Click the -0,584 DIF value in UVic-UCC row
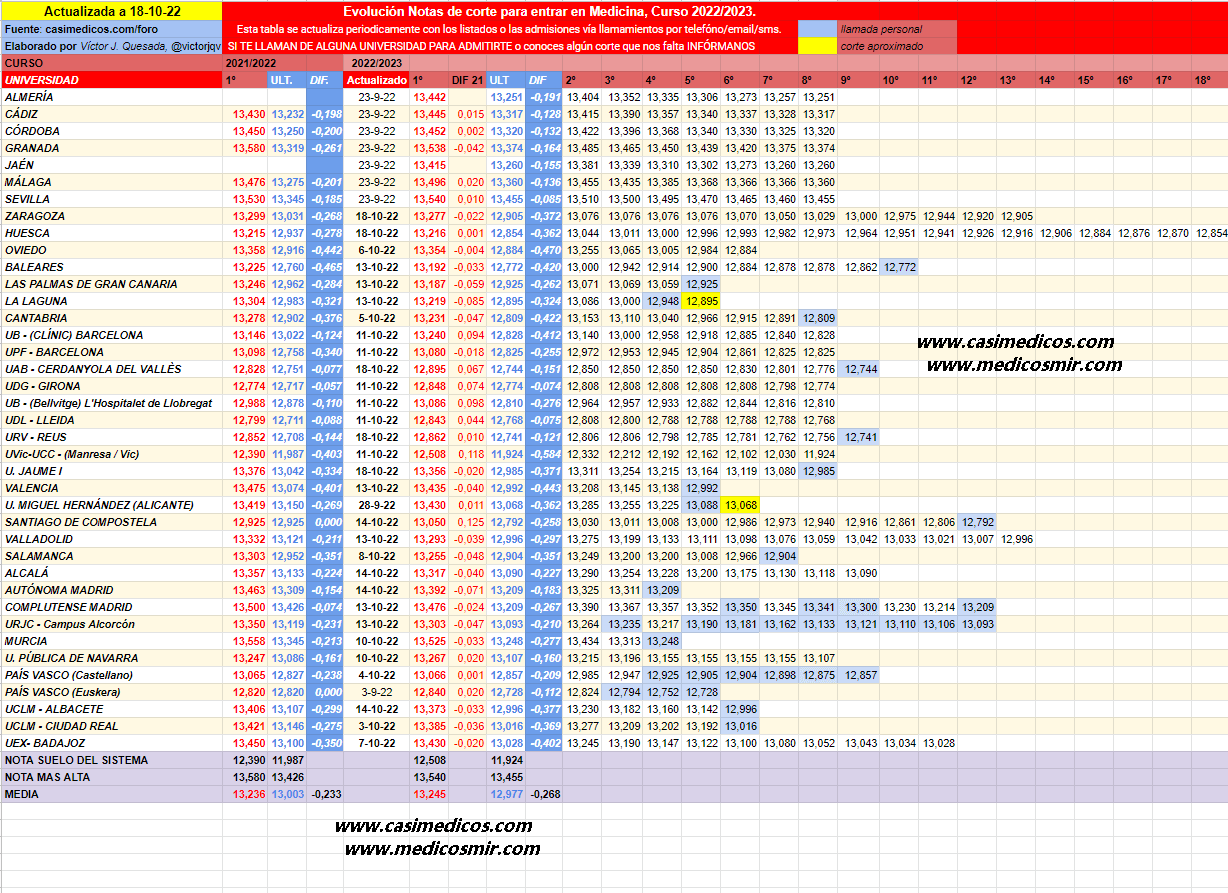Image resolution: width=1228 pixels, height=893 pixels. point(544,454)
